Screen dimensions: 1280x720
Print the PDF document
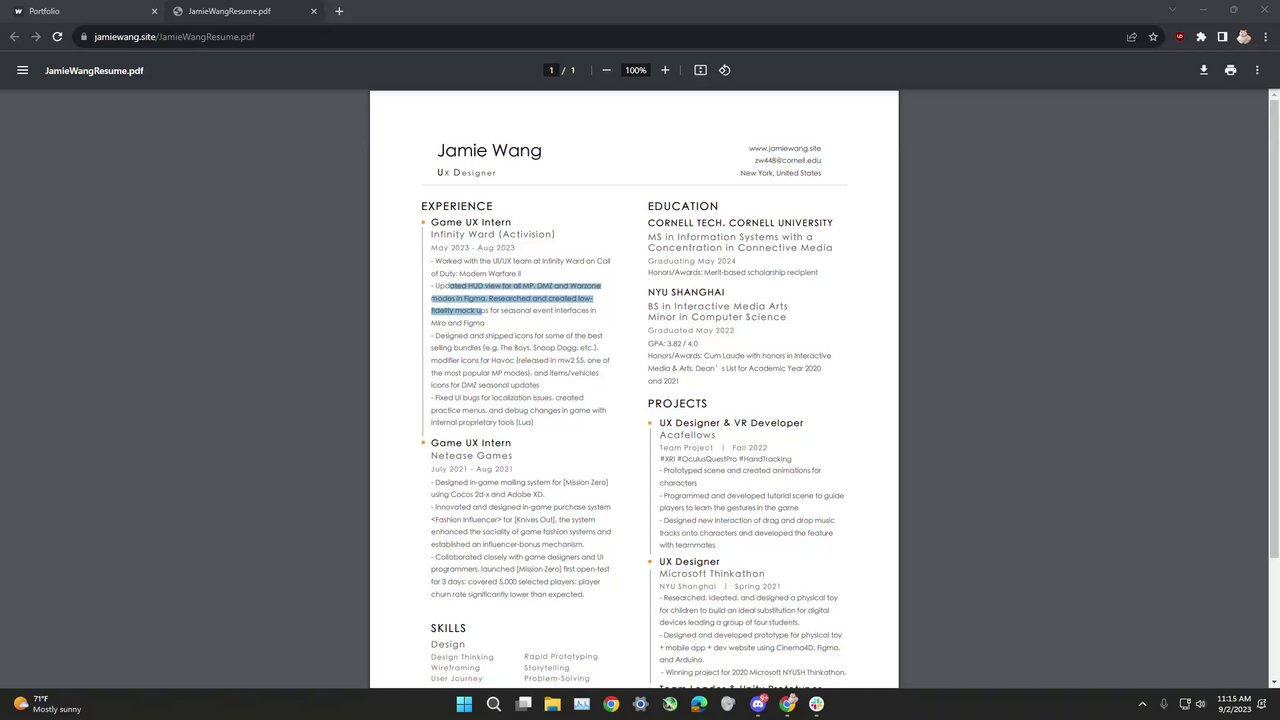pyautogui.click(x=1230, y=70)
